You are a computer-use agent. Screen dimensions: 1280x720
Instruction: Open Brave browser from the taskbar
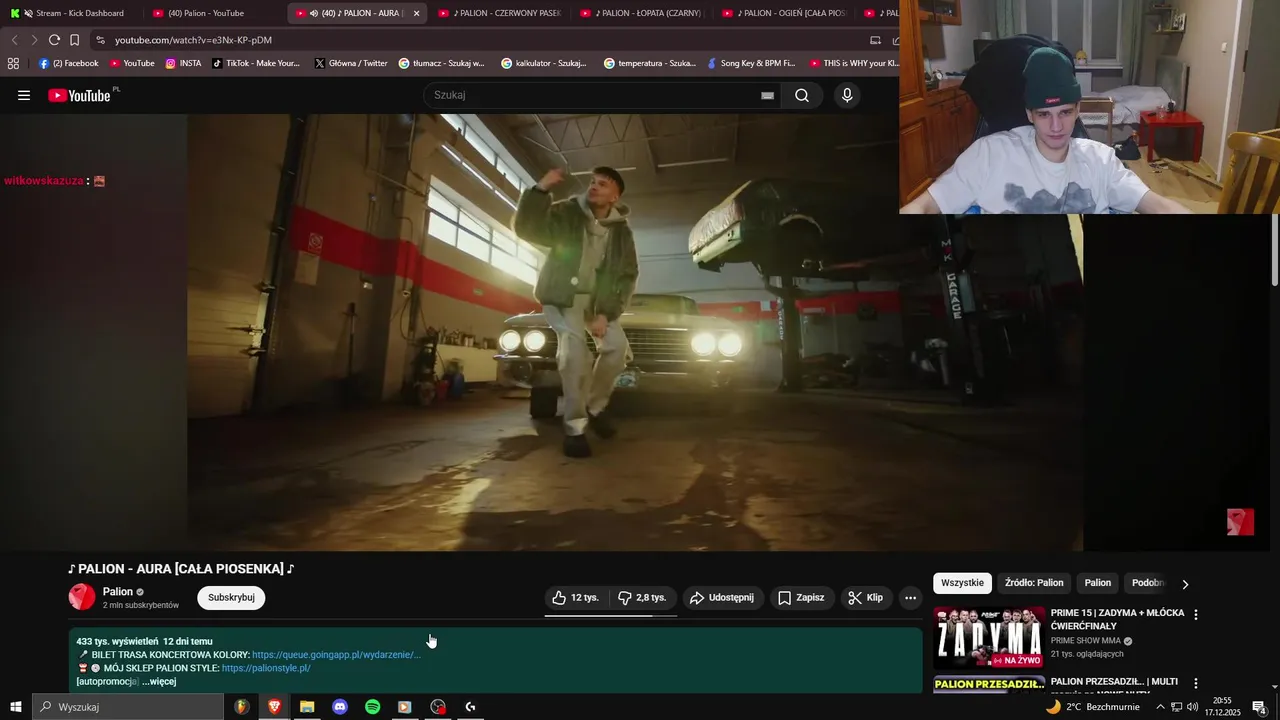274,707
